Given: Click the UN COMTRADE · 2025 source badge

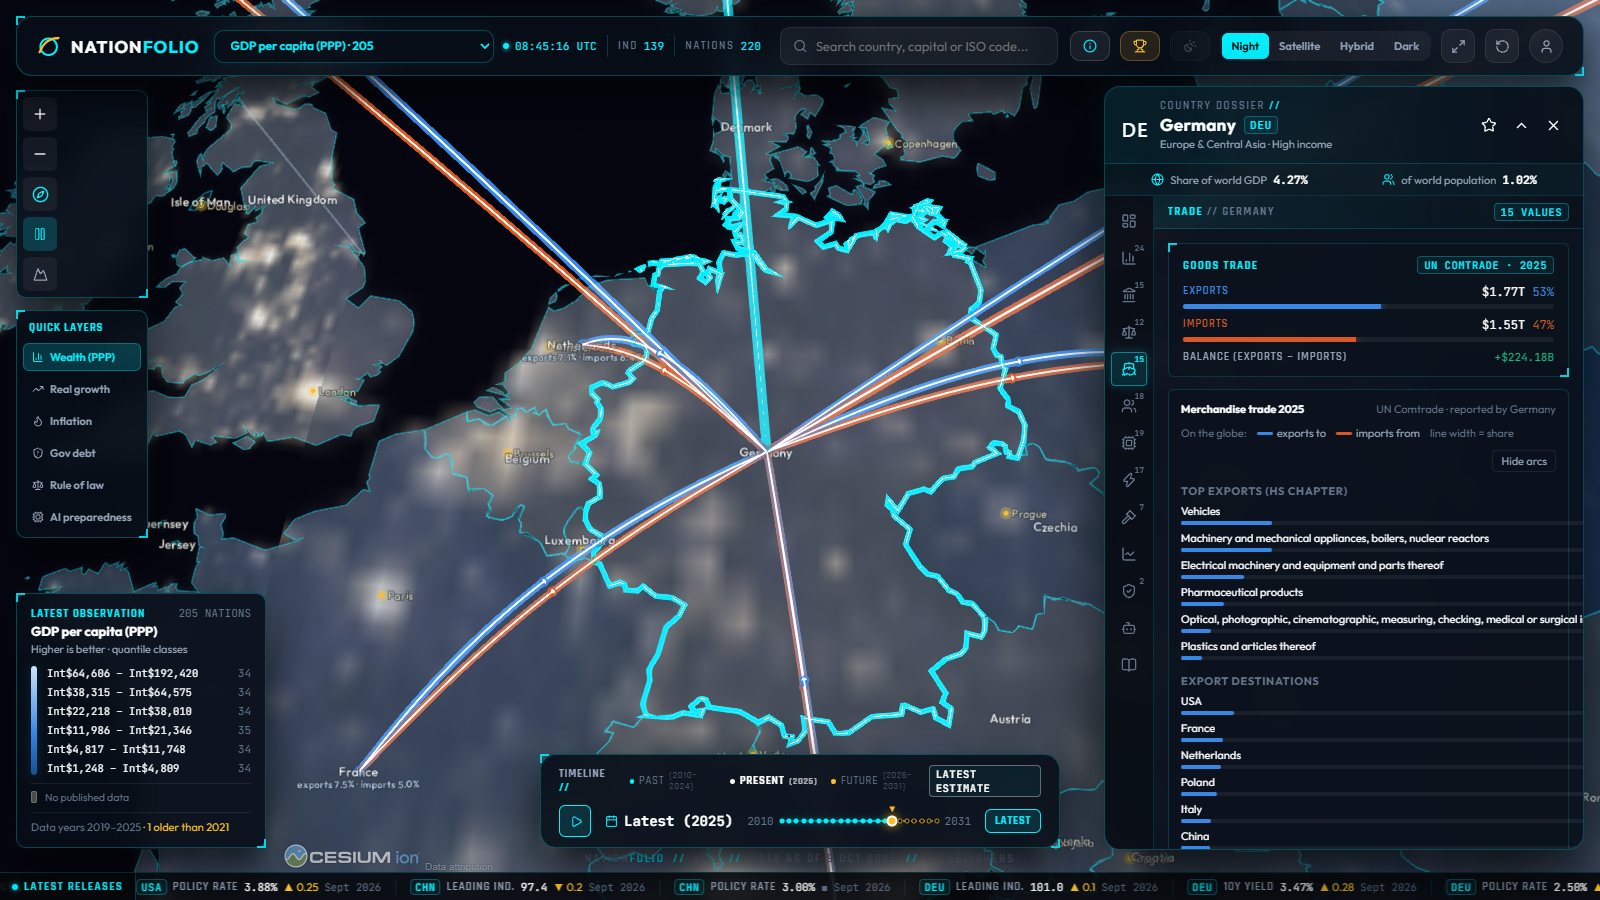Looking at the screenshot, I should pyautogui.click(x=1485, y=265).
